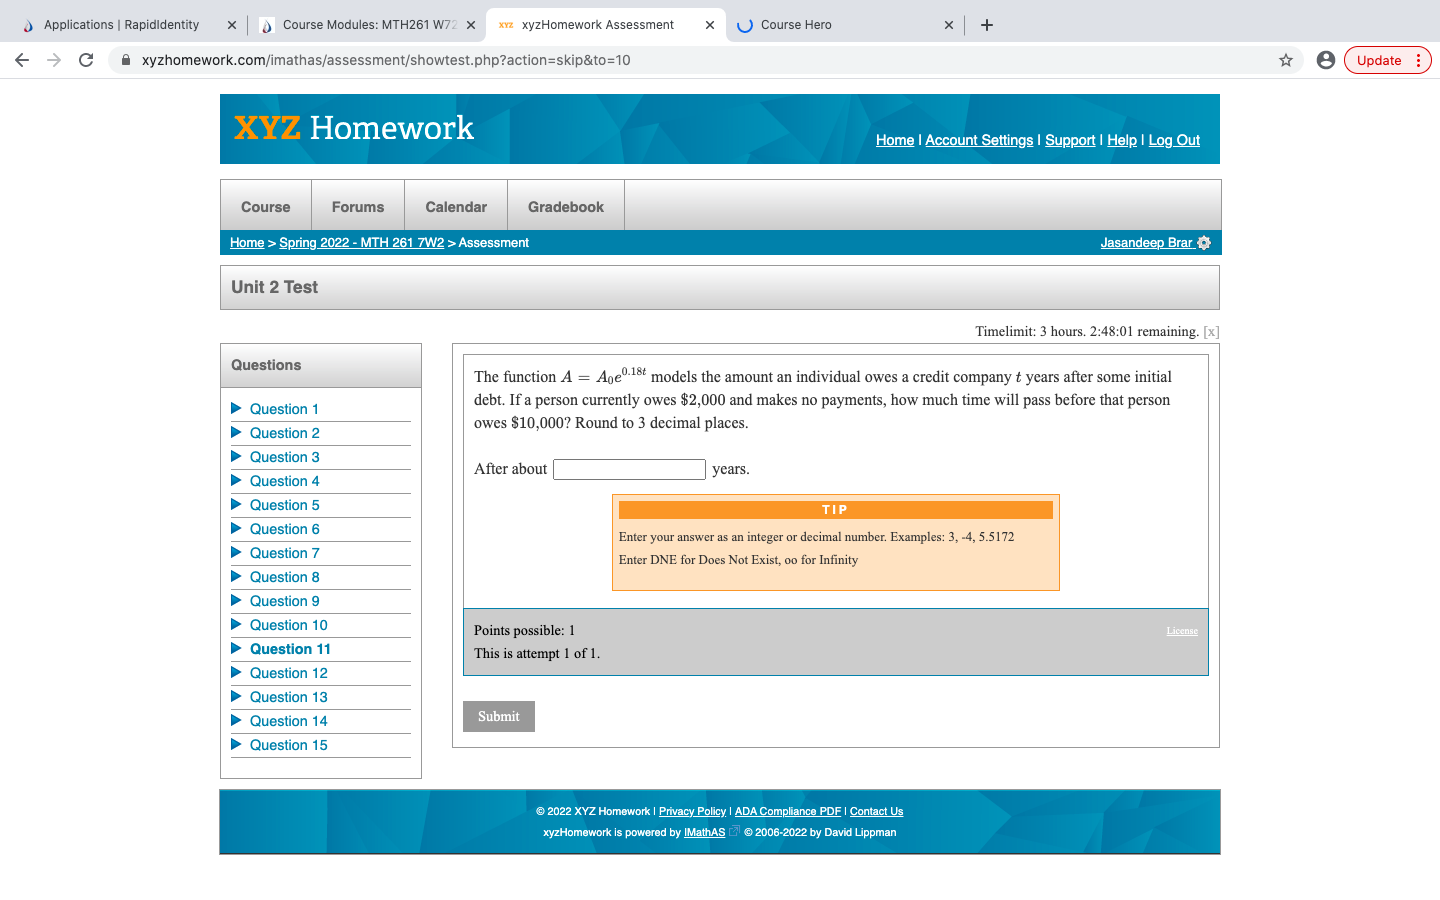Open Account Settings
Screen dimensions: 1440x900
click(x=978, y=140)
